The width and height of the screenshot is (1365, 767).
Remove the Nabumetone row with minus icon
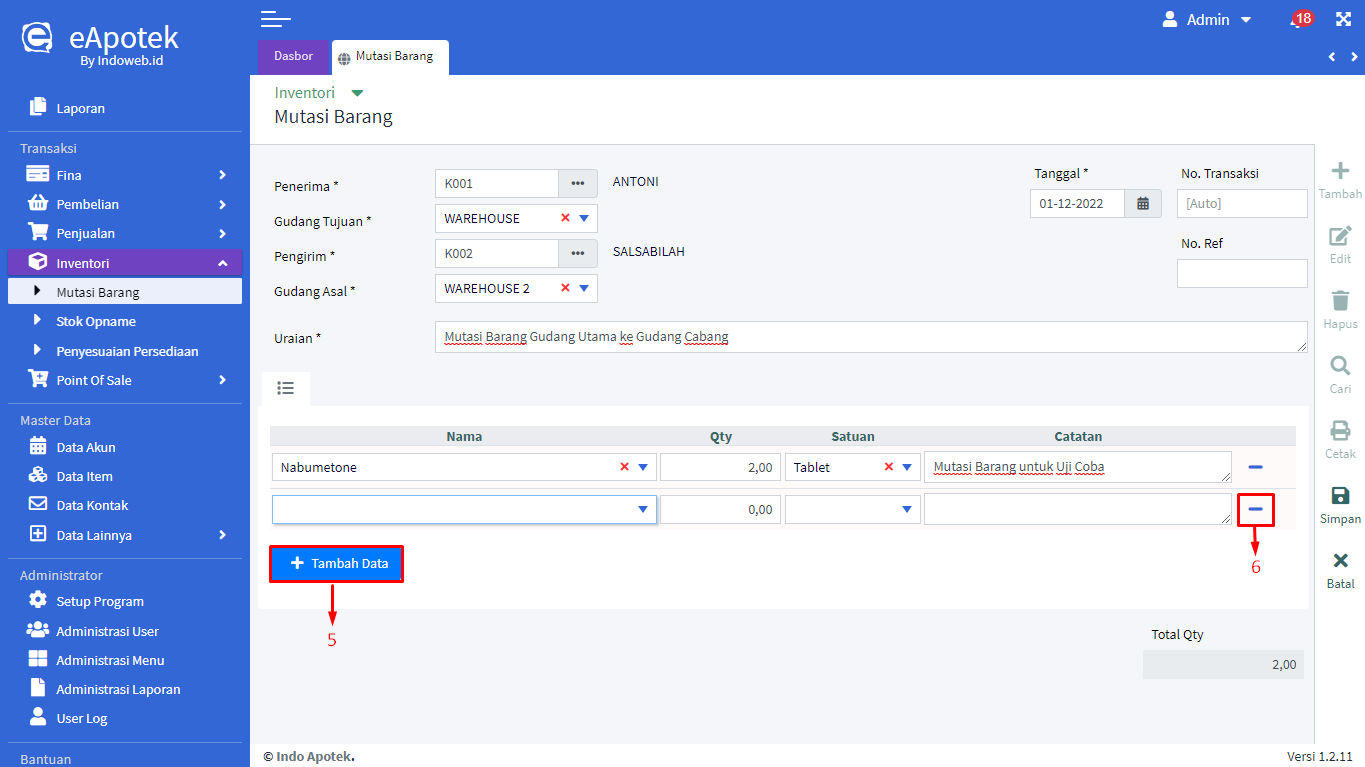pyautogui.click(x=1255, y=467)
